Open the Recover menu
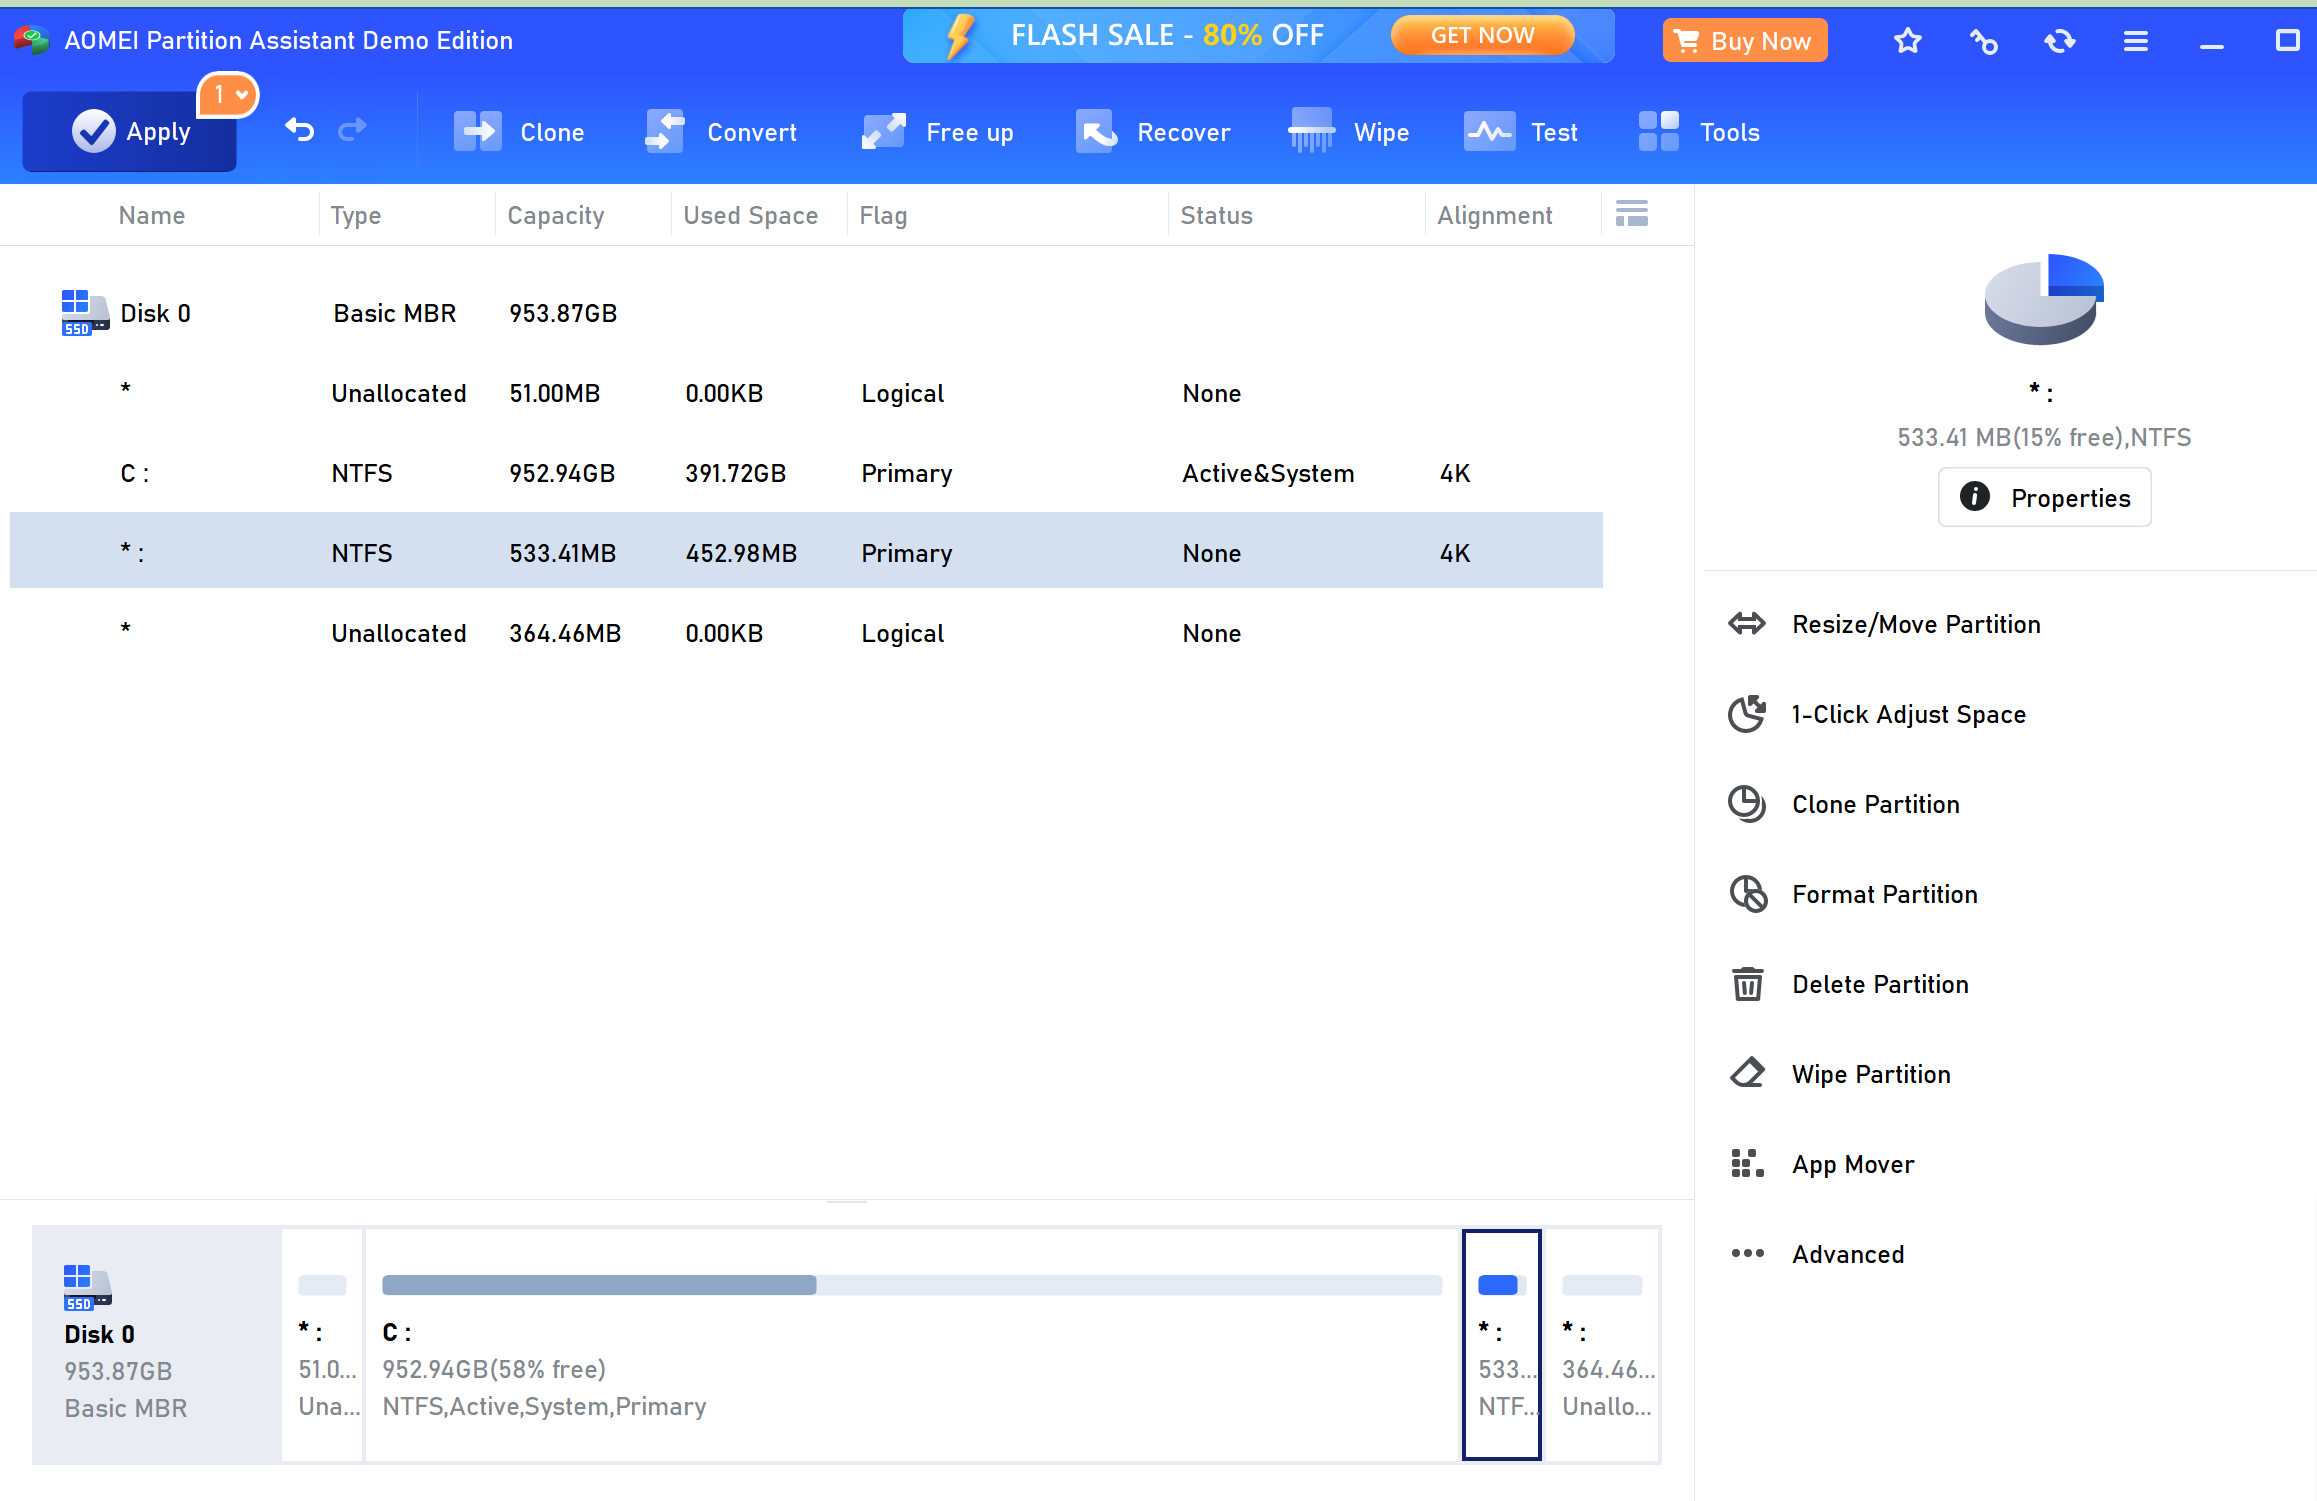The height and width of the screenshot is (1501, 2317). pyautogui.click(x=1153, y=132)
